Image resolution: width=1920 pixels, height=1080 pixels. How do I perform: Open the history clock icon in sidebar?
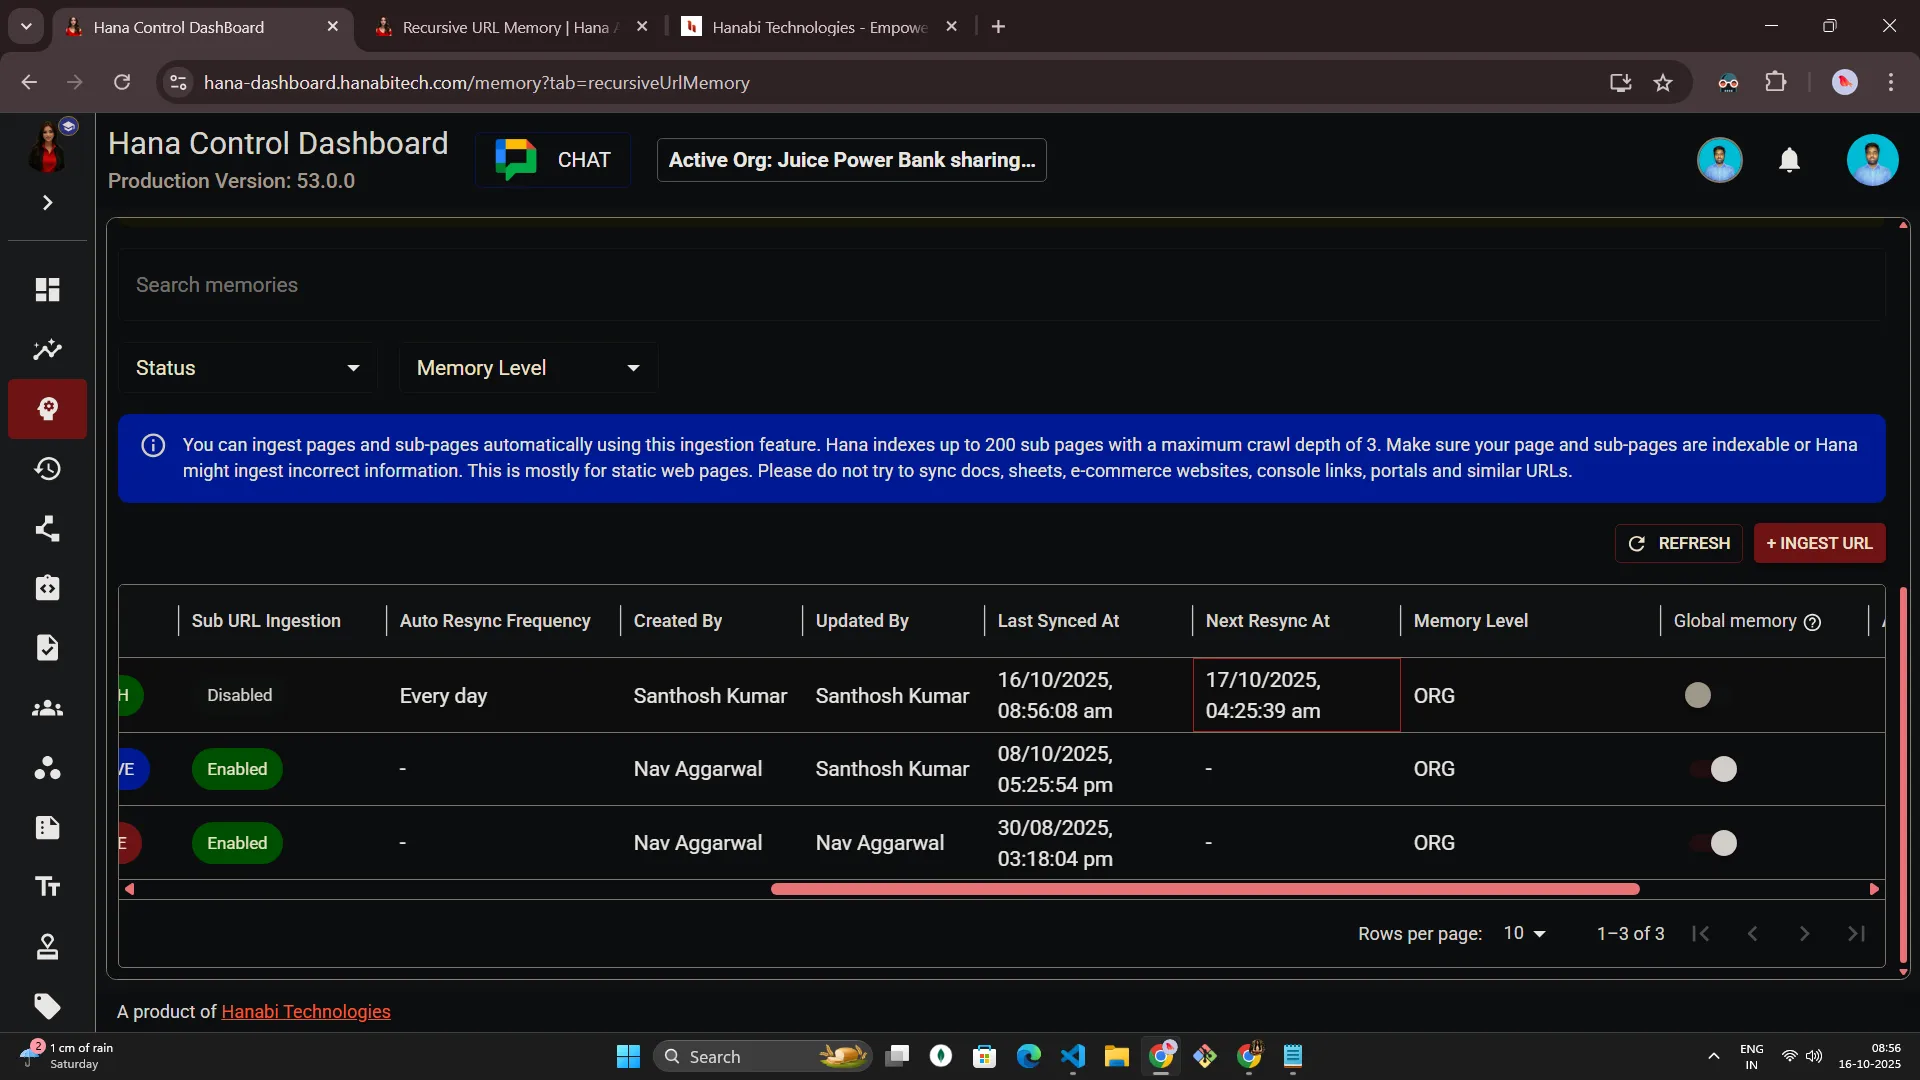pyautogui.click(x=47, y=469)
